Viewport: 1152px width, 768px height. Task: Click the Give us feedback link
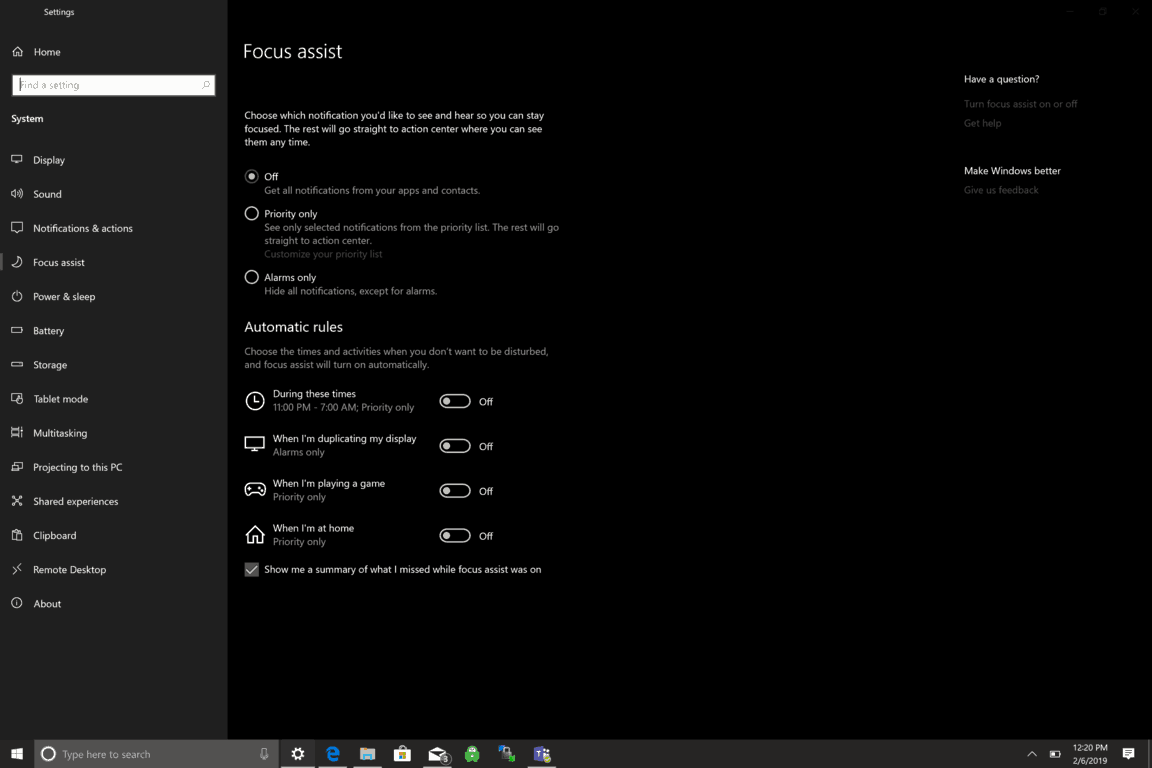[1001, 190]
